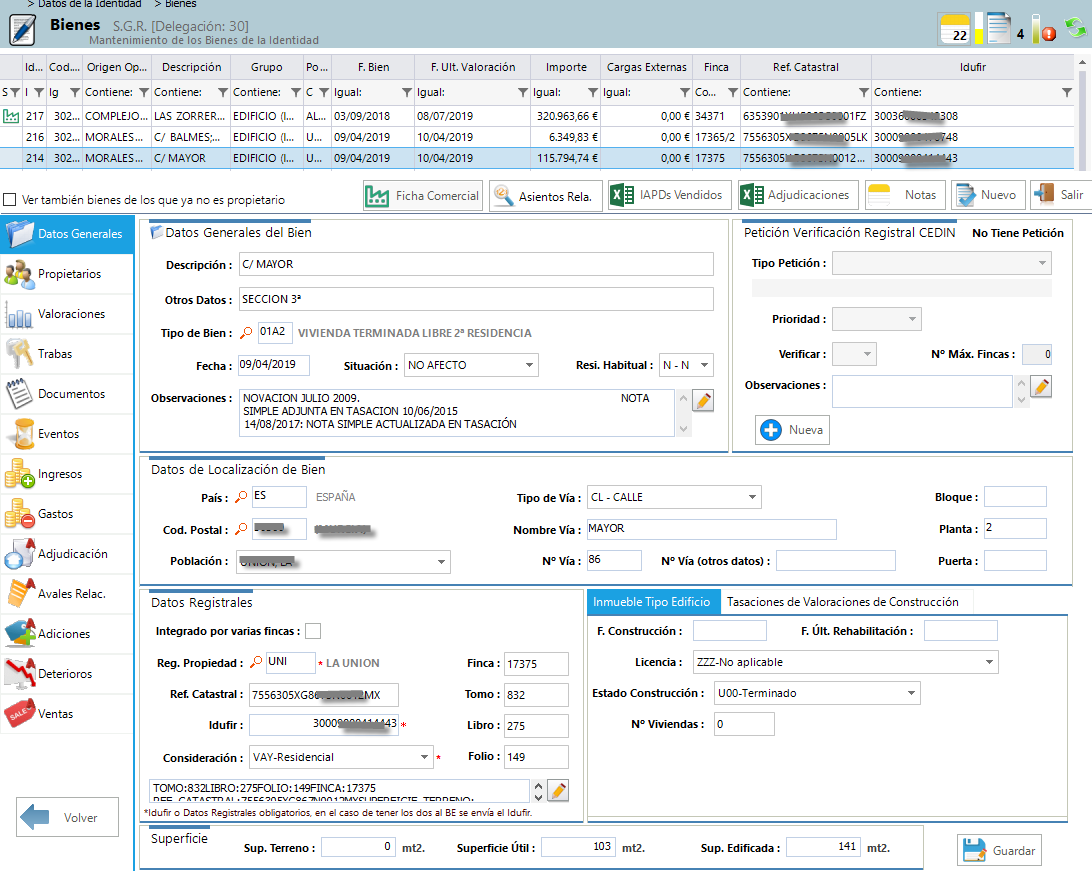Click magnifier lookup next to Reg. Propiedad
This screenshot has width=1092, height=873.
click(256, 662)
